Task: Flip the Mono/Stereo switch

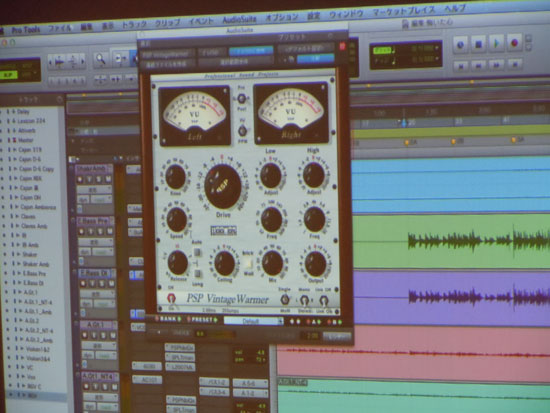Action: (x=304, y=300)
